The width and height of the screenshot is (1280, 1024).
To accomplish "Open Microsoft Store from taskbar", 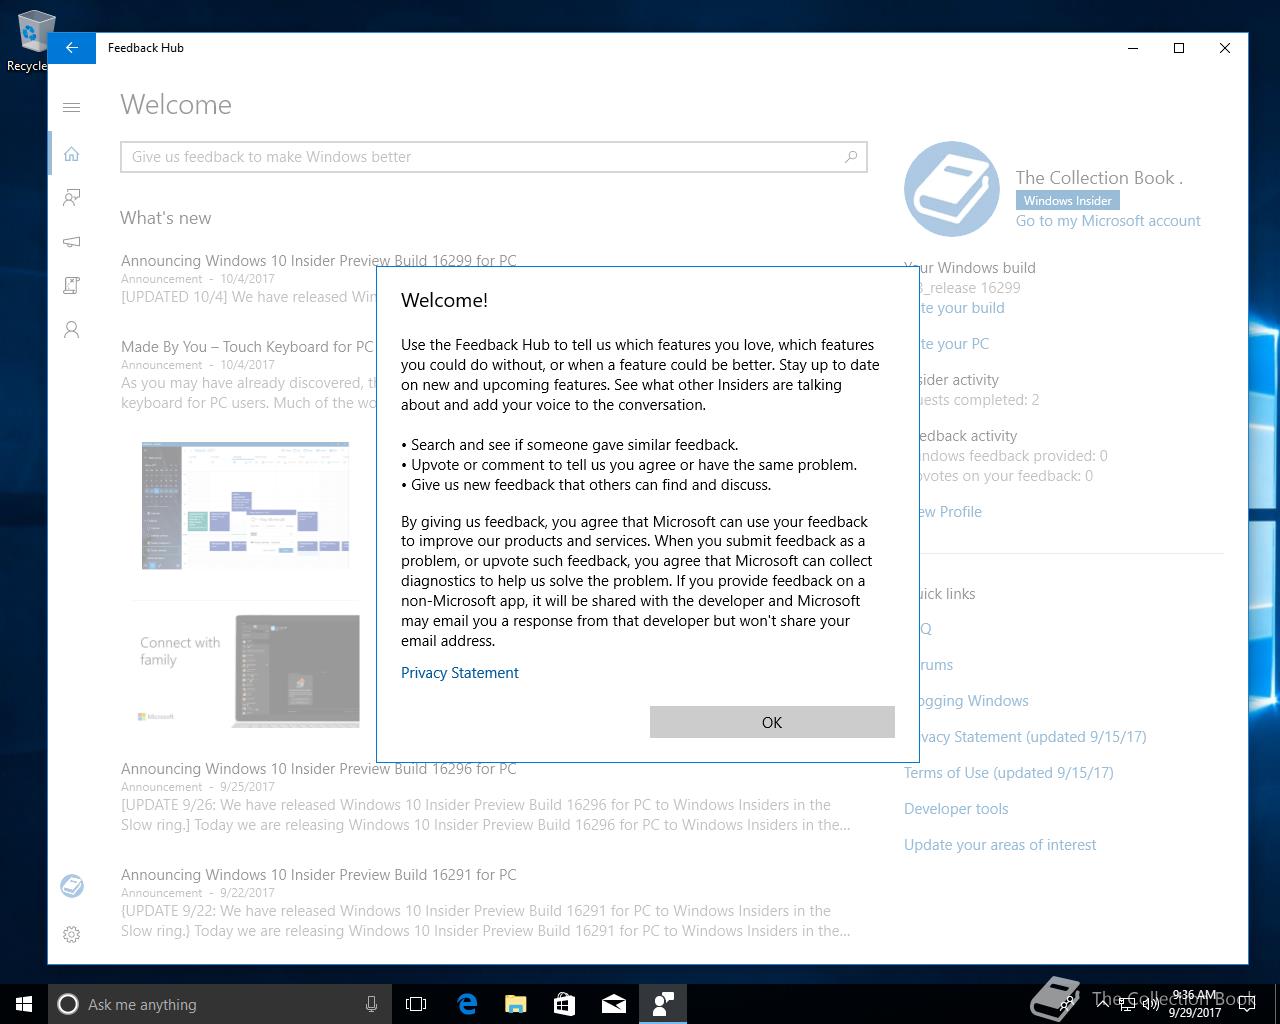I will point(565,1004).
